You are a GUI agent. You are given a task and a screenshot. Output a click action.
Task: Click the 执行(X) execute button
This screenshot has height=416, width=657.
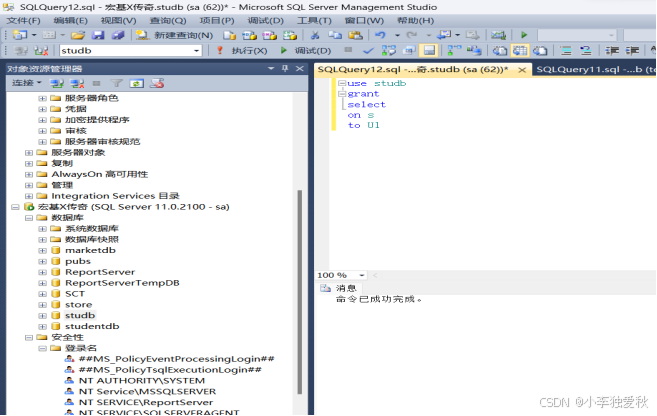click(x=242, y=51)
